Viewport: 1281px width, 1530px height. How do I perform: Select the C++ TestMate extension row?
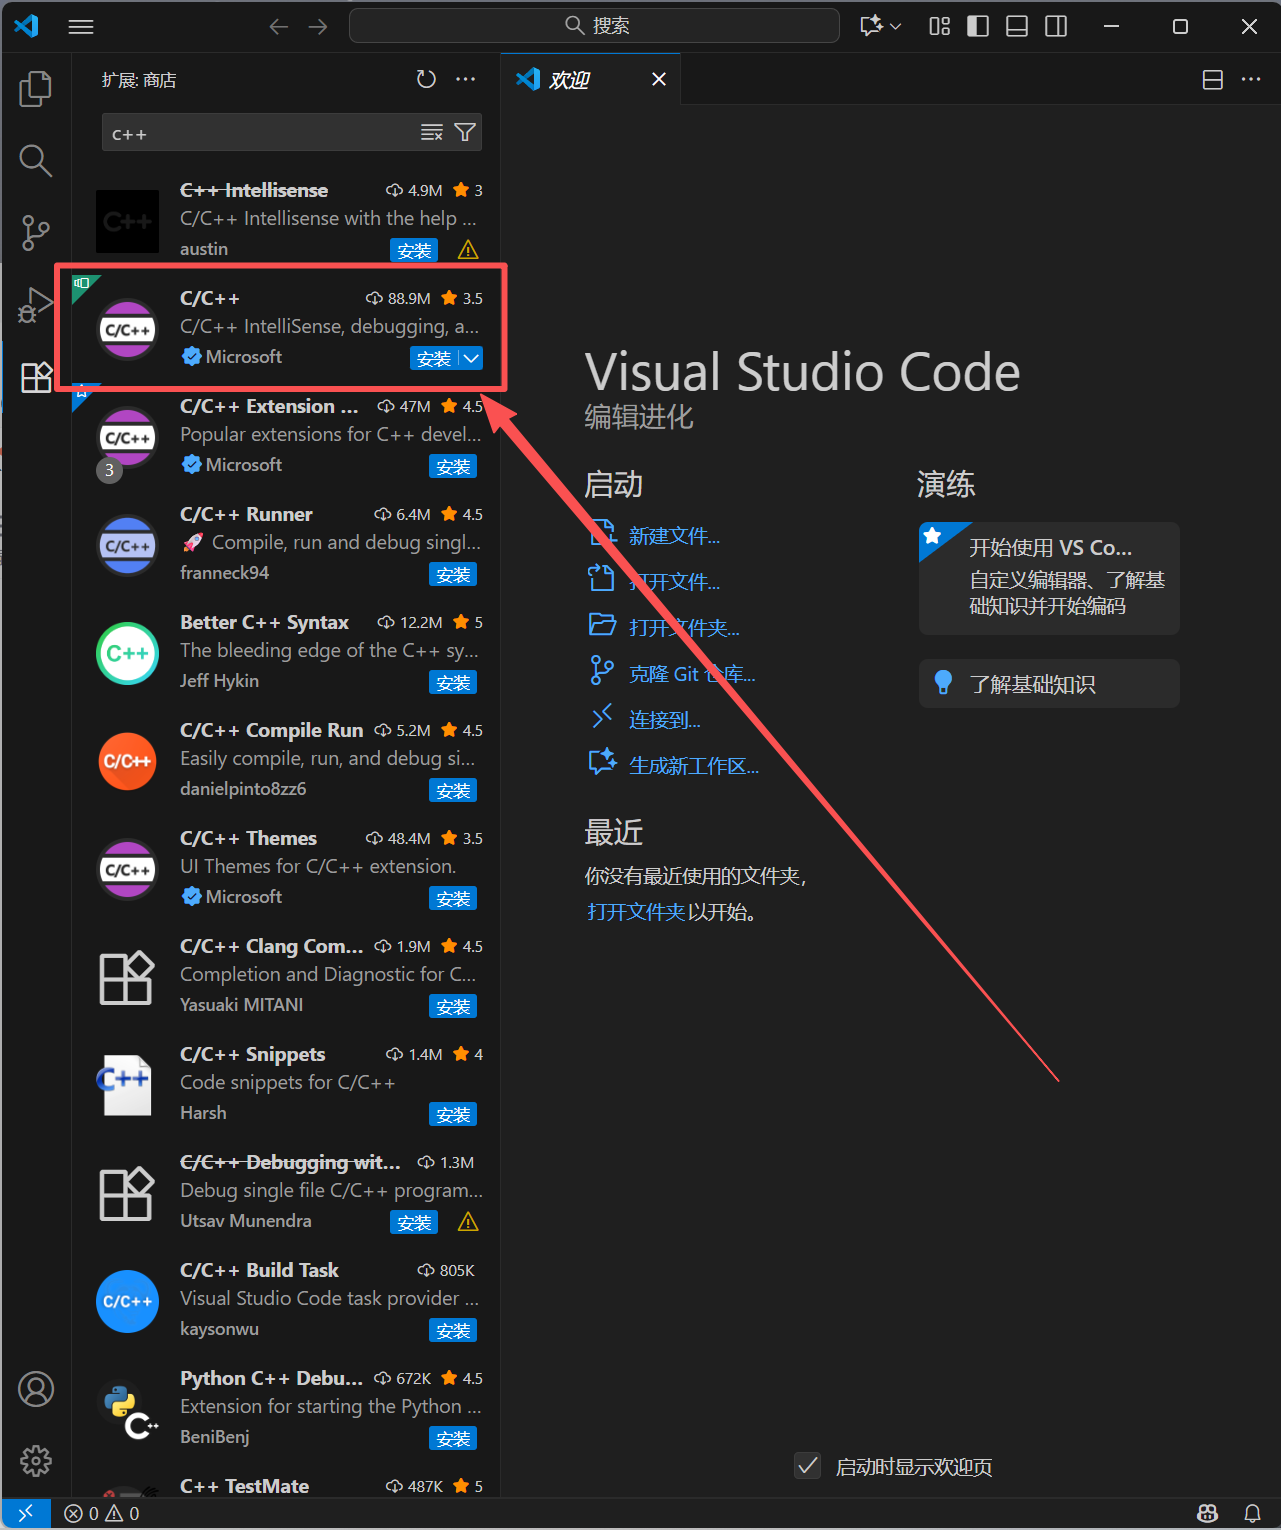pos(286,1486)
